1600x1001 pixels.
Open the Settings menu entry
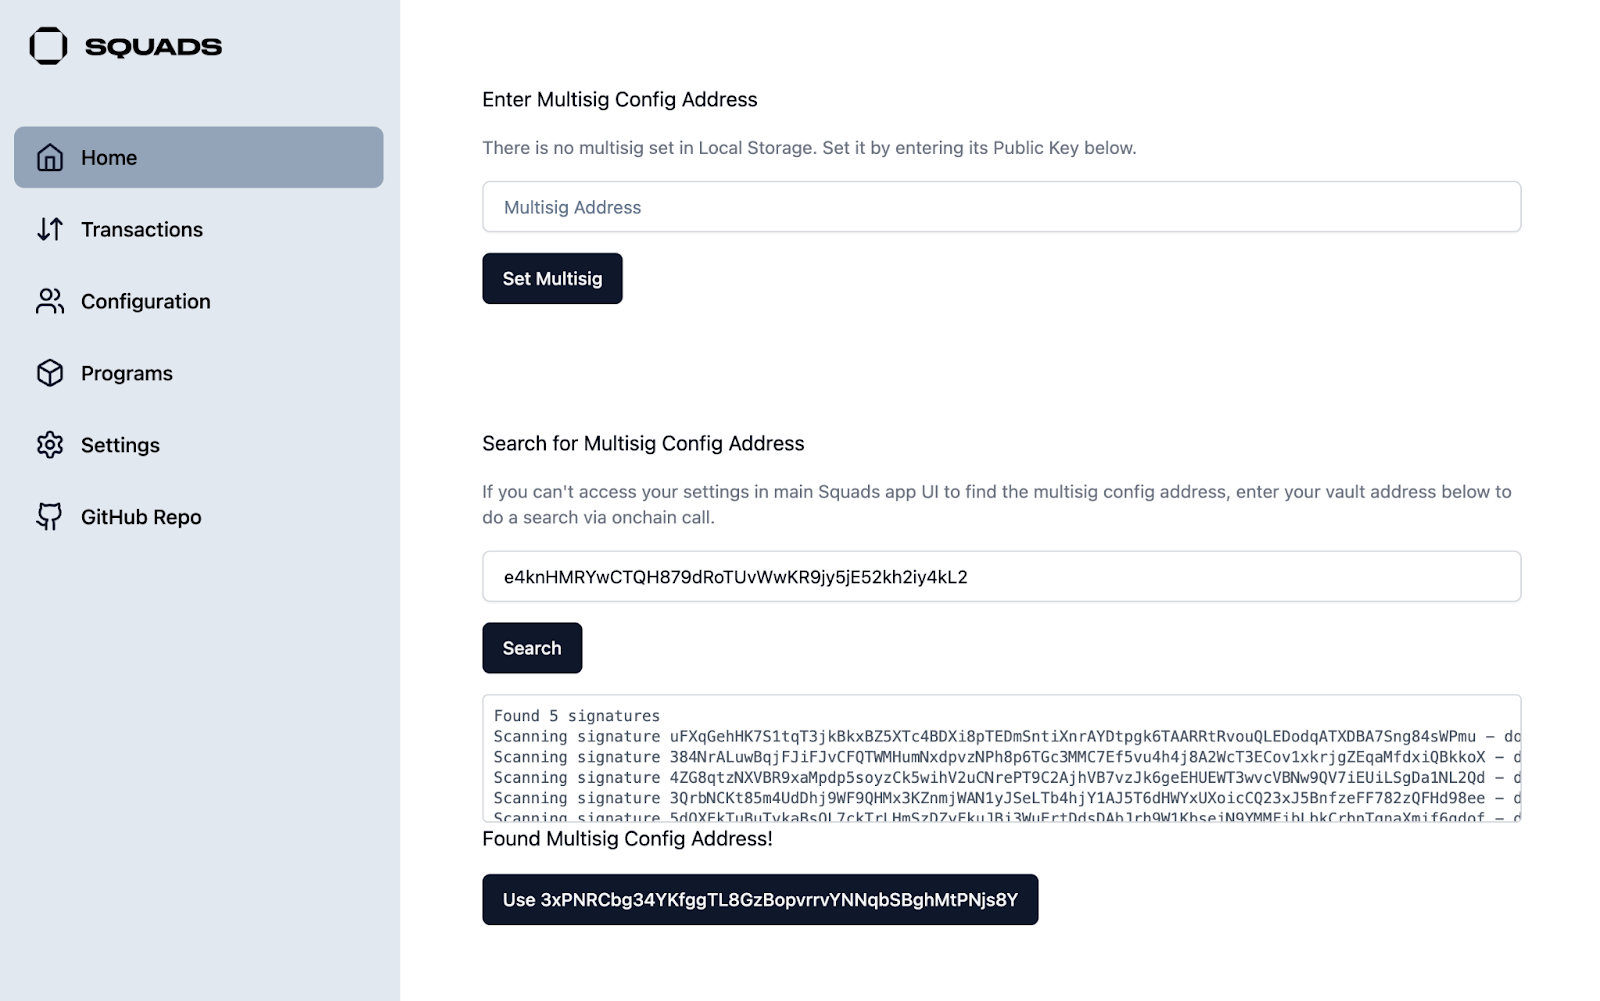tap(120, 446)
